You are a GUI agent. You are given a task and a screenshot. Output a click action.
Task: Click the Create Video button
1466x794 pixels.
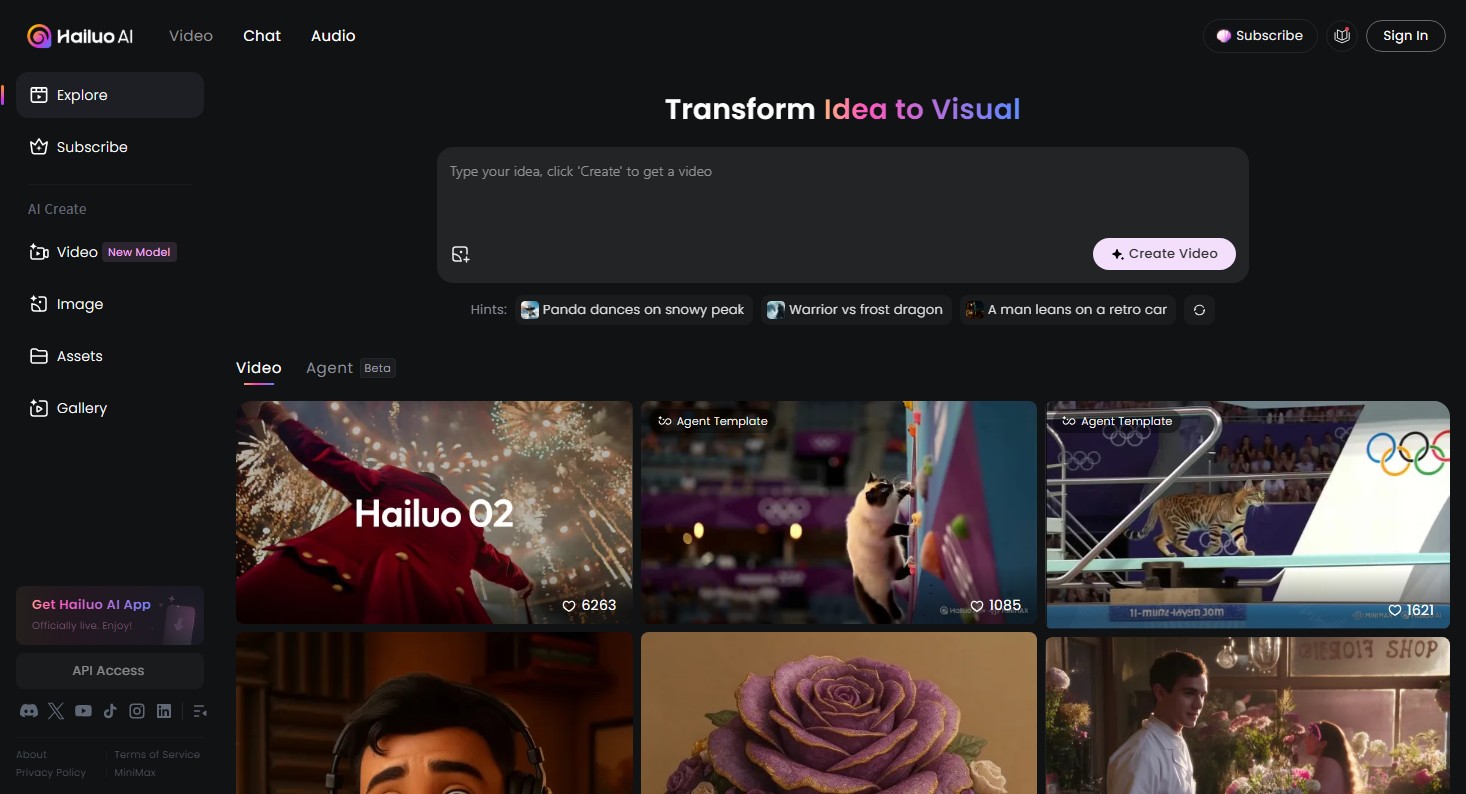click(x=1164, y=254)
